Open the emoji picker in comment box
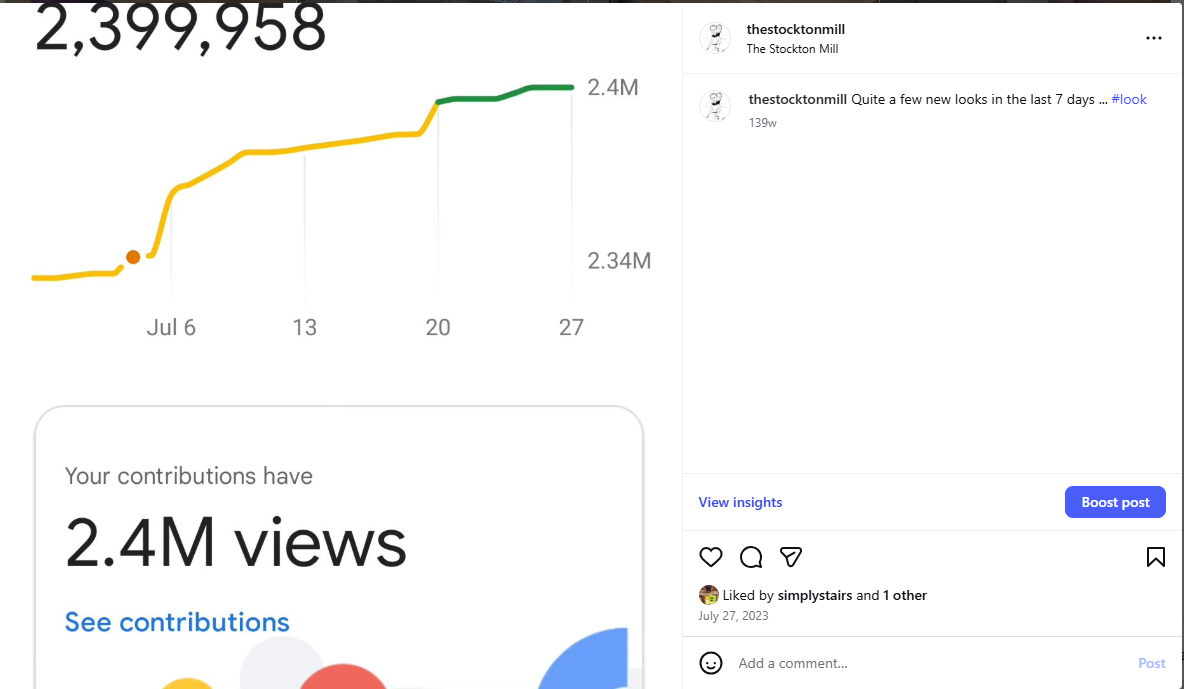Viewport: 1184px width, 689px height. click(x=711, y=663)
